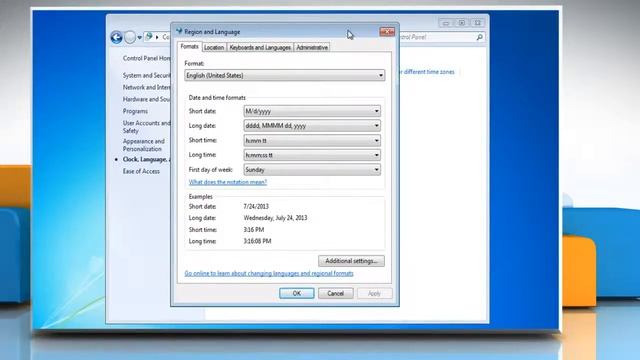640x360 pixels.
Task: Click the Control Panel address bar icon
Action: pyautogui.click(x=149, y=37)
